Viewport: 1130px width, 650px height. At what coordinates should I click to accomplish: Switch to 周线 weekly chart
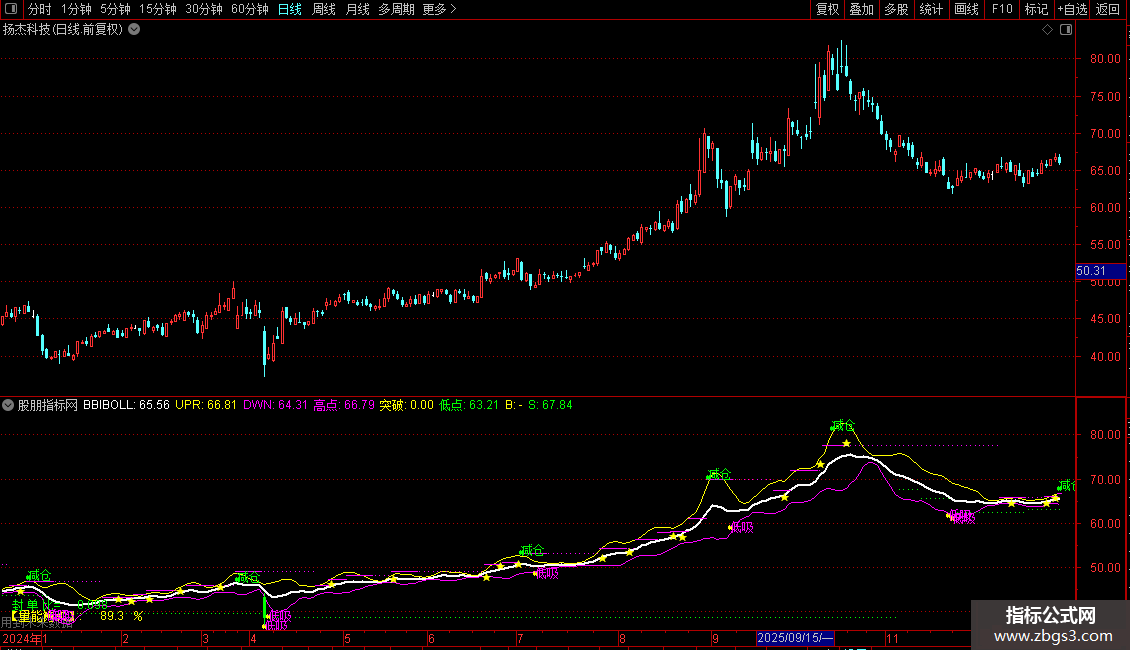(324, 9)
